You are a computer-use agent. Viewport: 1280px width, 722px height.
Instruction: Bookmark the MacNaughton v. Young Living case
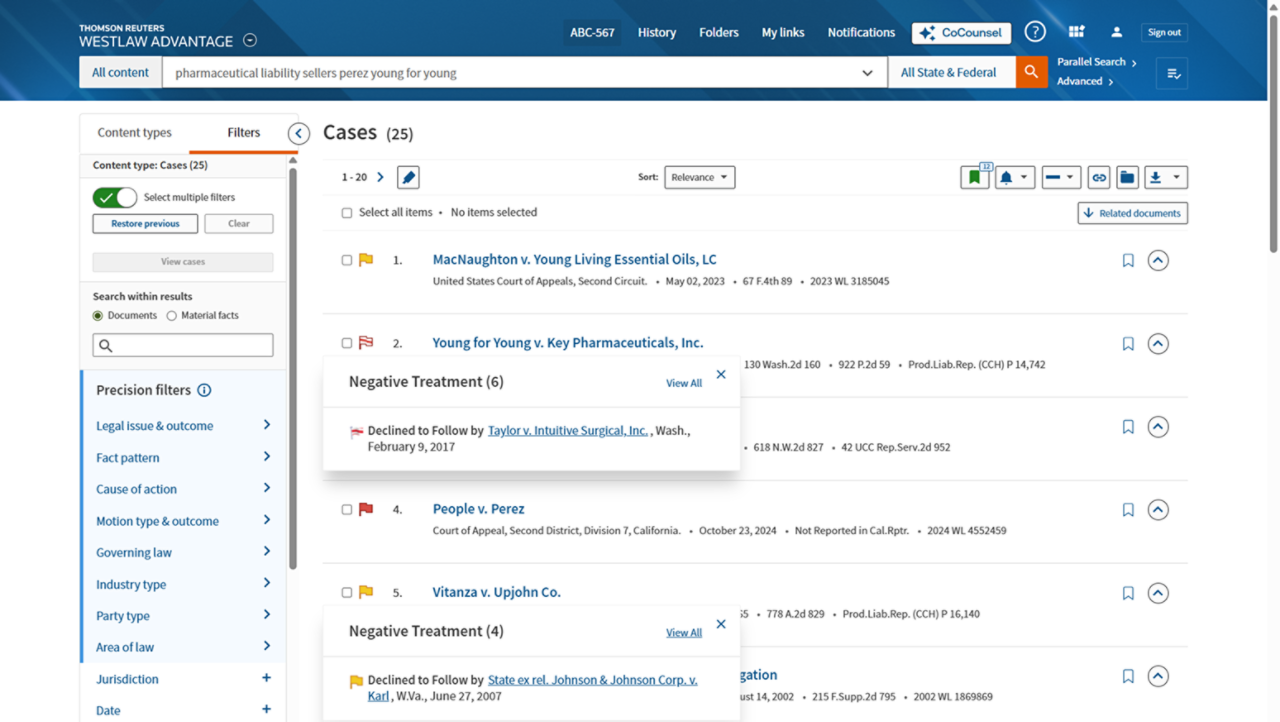pos(1128,260)
